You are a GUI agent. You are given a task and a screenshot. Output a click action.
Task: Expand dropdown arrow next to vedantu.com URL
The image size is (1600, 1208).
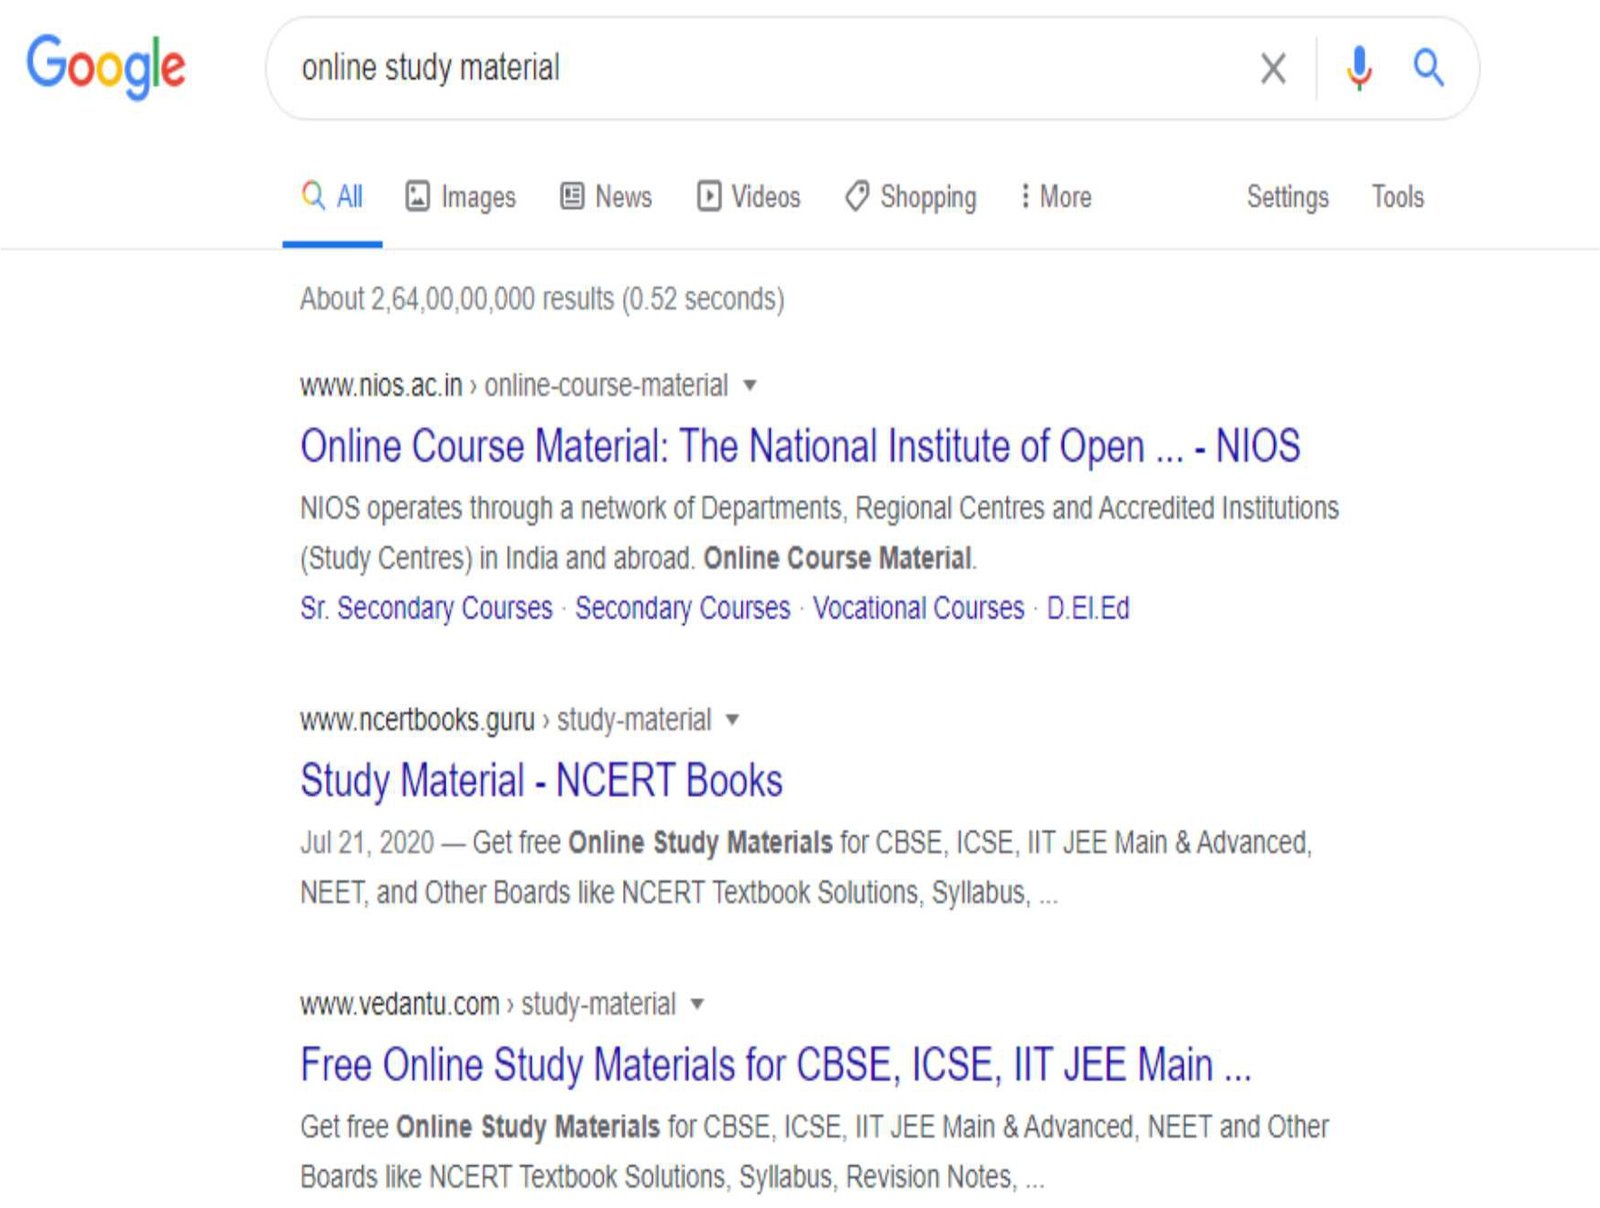[x=697, y=1004]
